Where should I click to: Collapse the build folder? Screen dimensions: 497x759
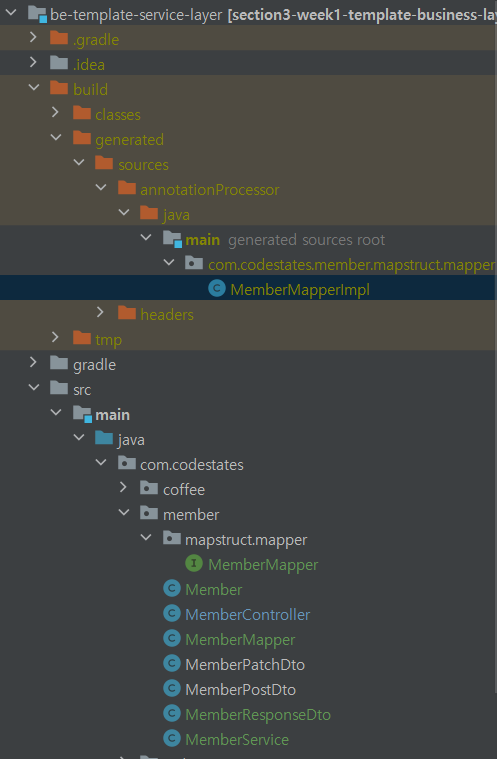pyautogui.click(x=34, y=87)
